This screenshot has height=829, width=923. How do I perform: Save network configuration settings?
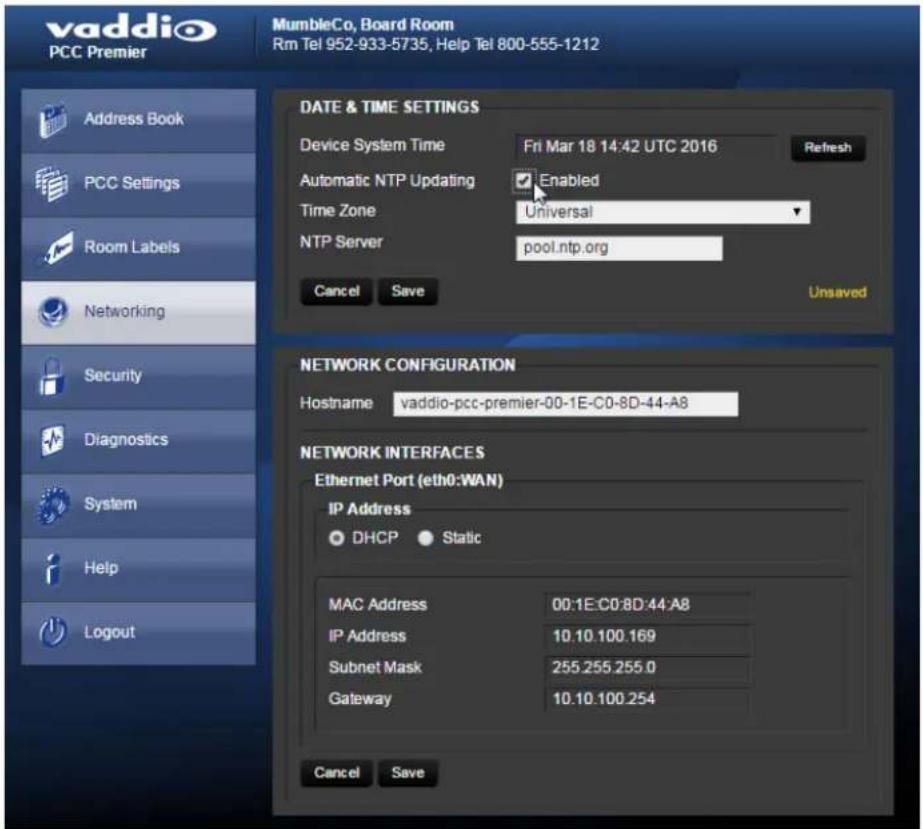click(x=408, y=772)
